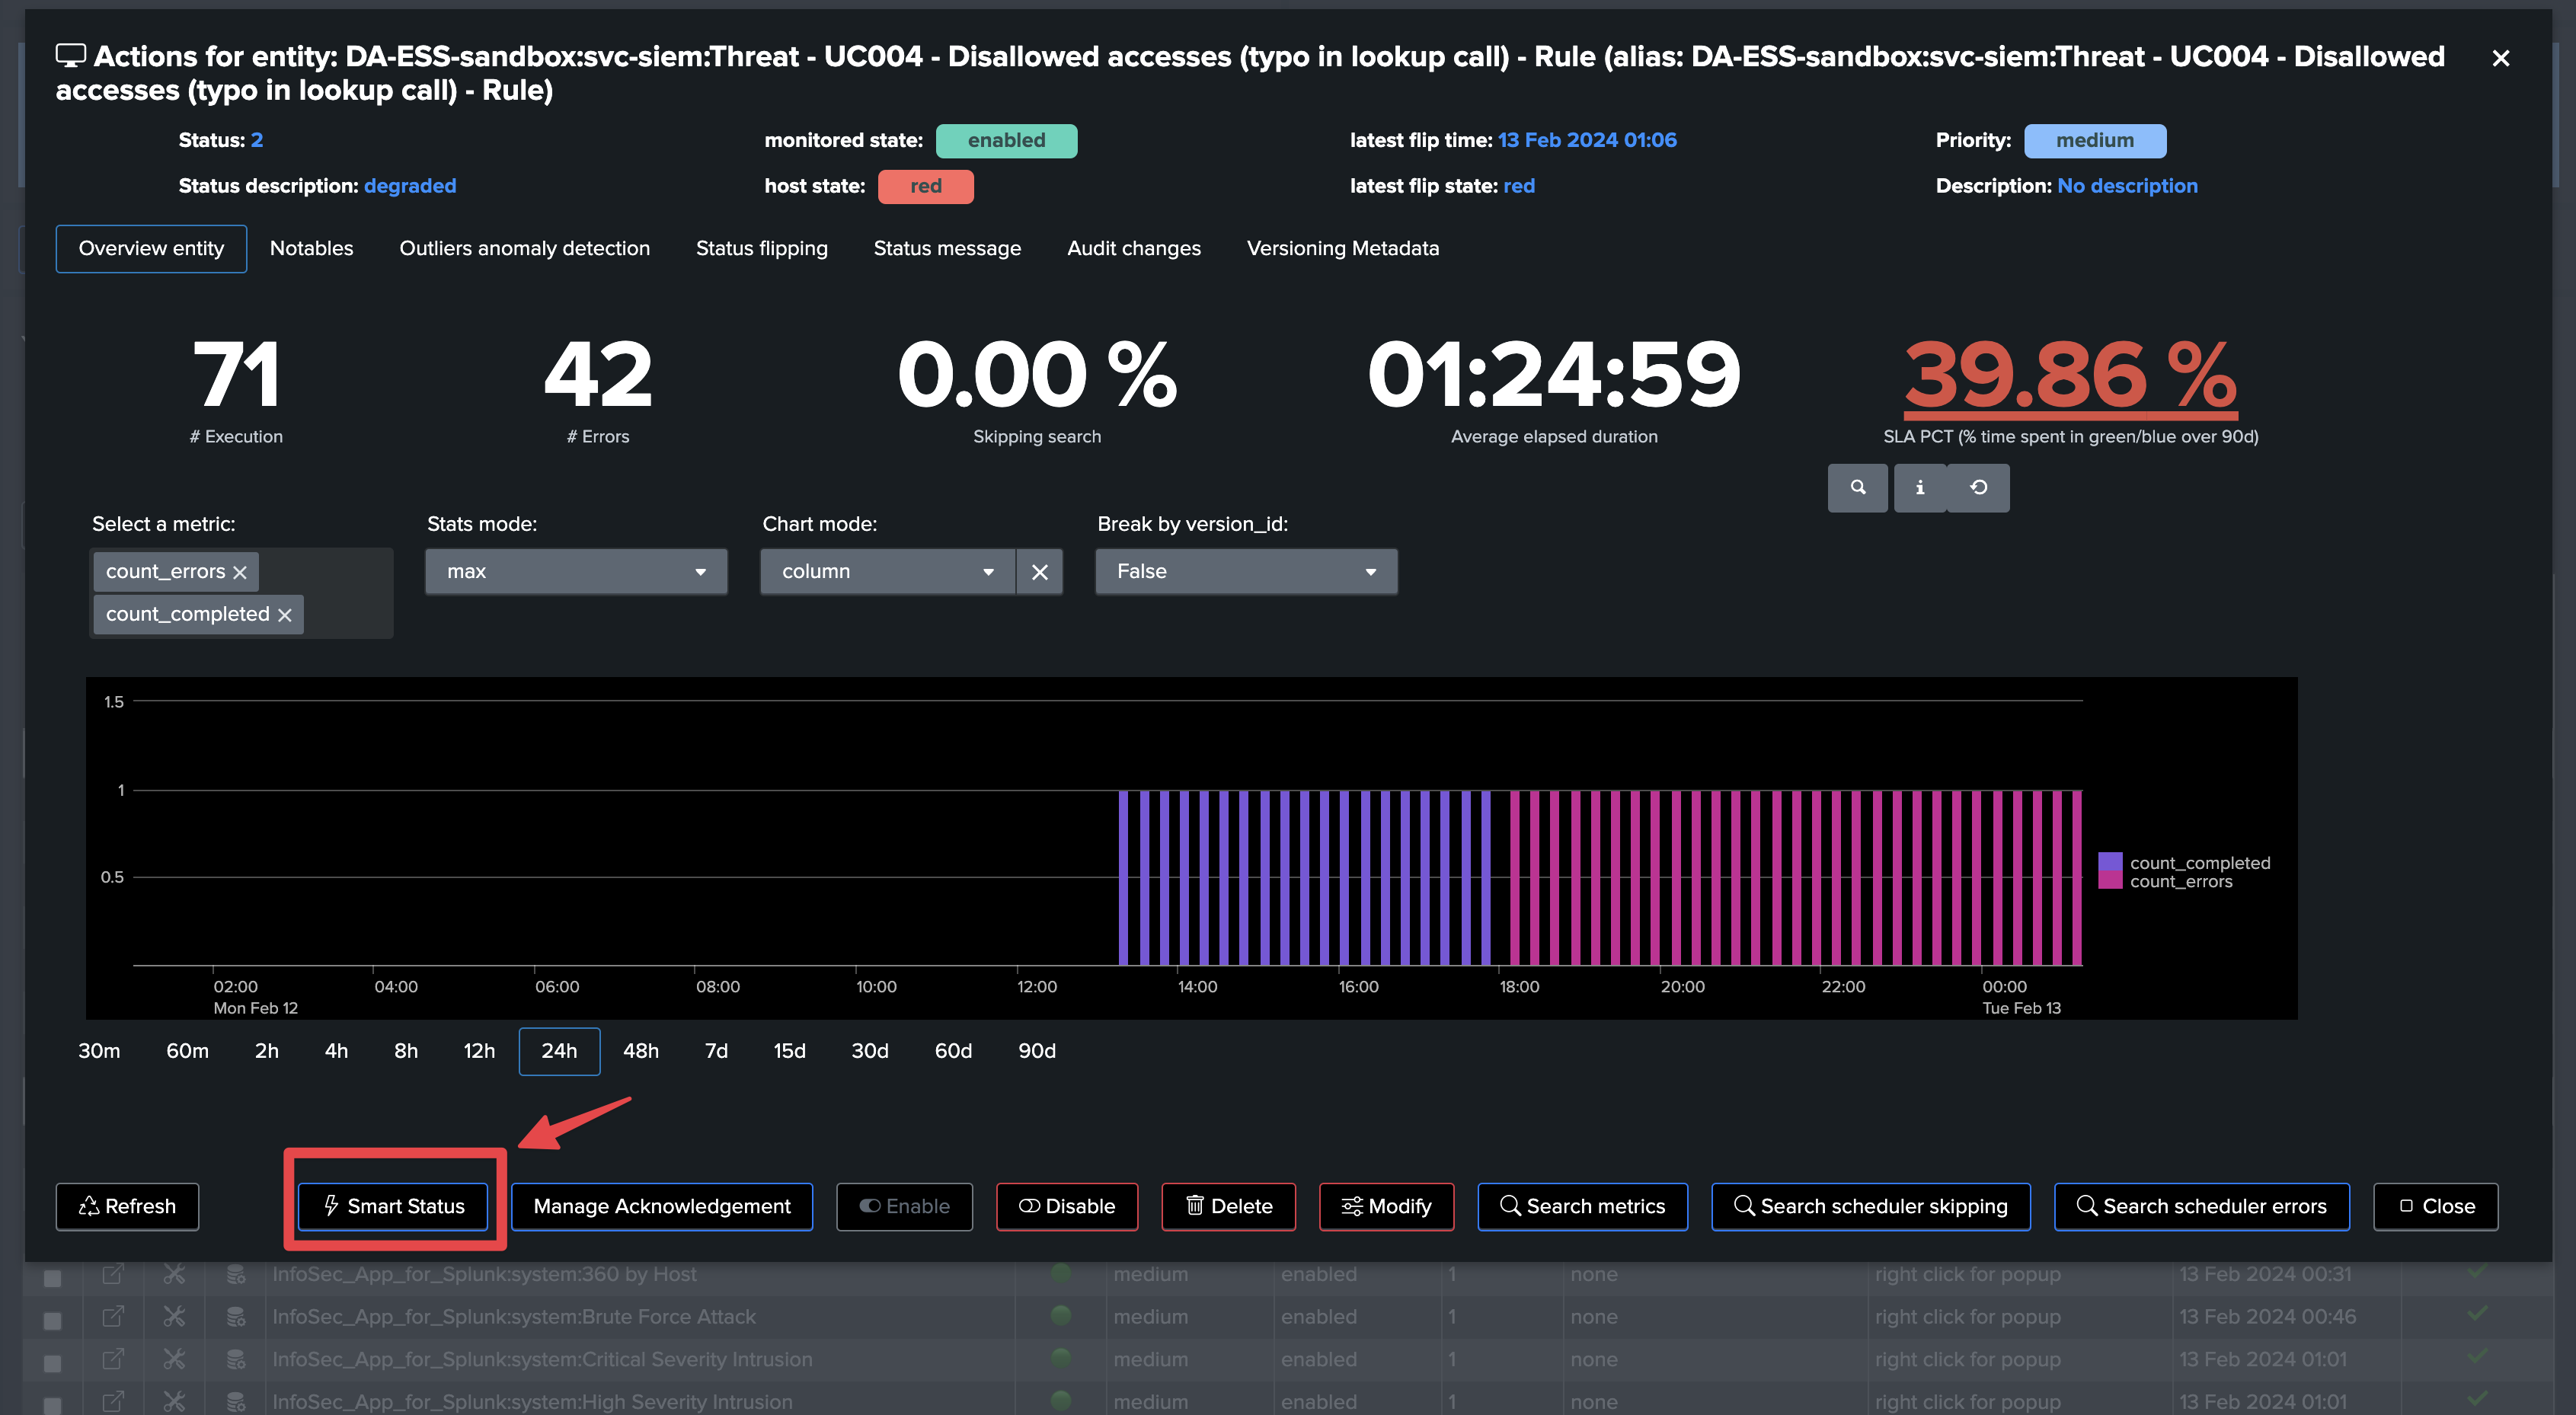Check the box for Critical Severity Intrusion row
The width and height of the screenshot is (2576, 1415).
tap(53, 1362)
